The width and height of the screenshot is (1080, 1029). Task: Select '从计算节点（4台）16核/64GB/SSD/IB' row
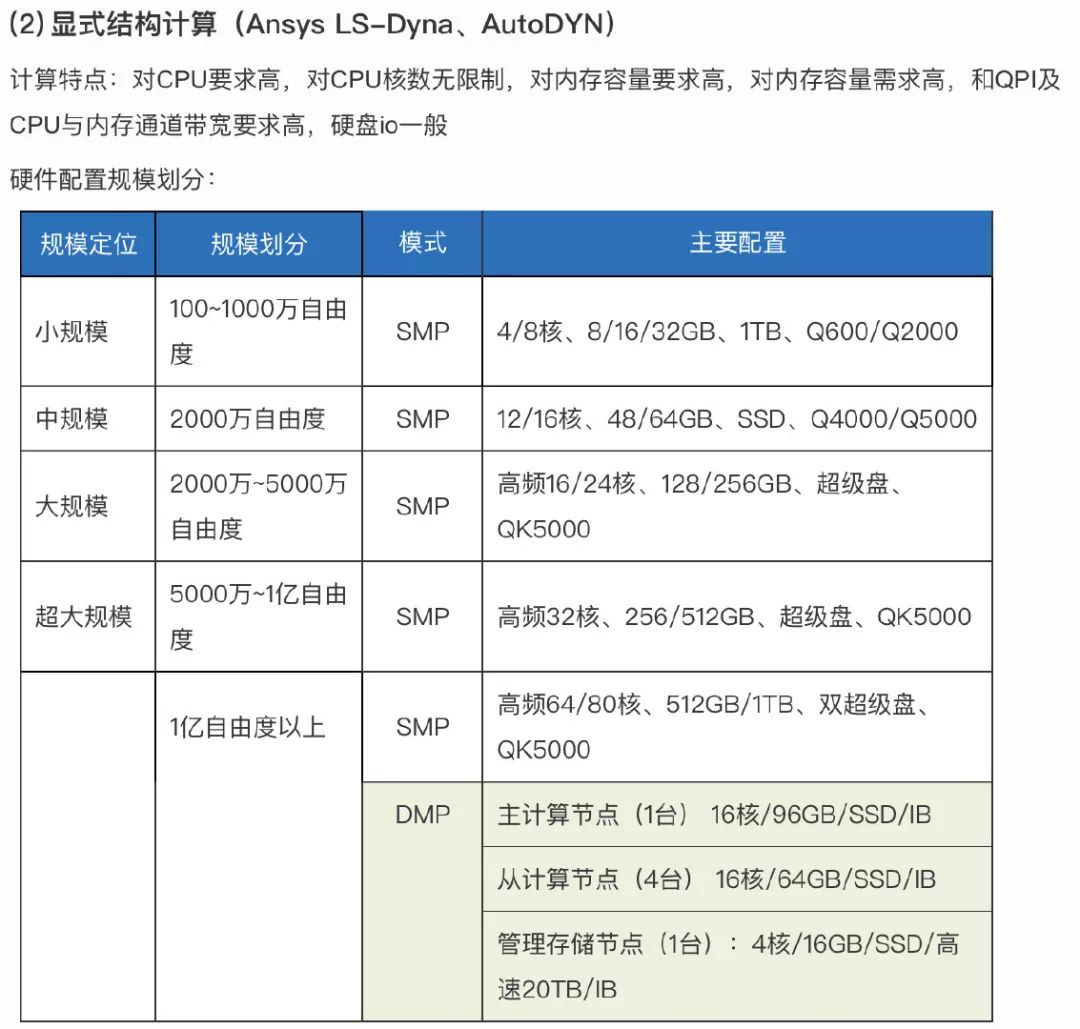(x=738, y=880)
